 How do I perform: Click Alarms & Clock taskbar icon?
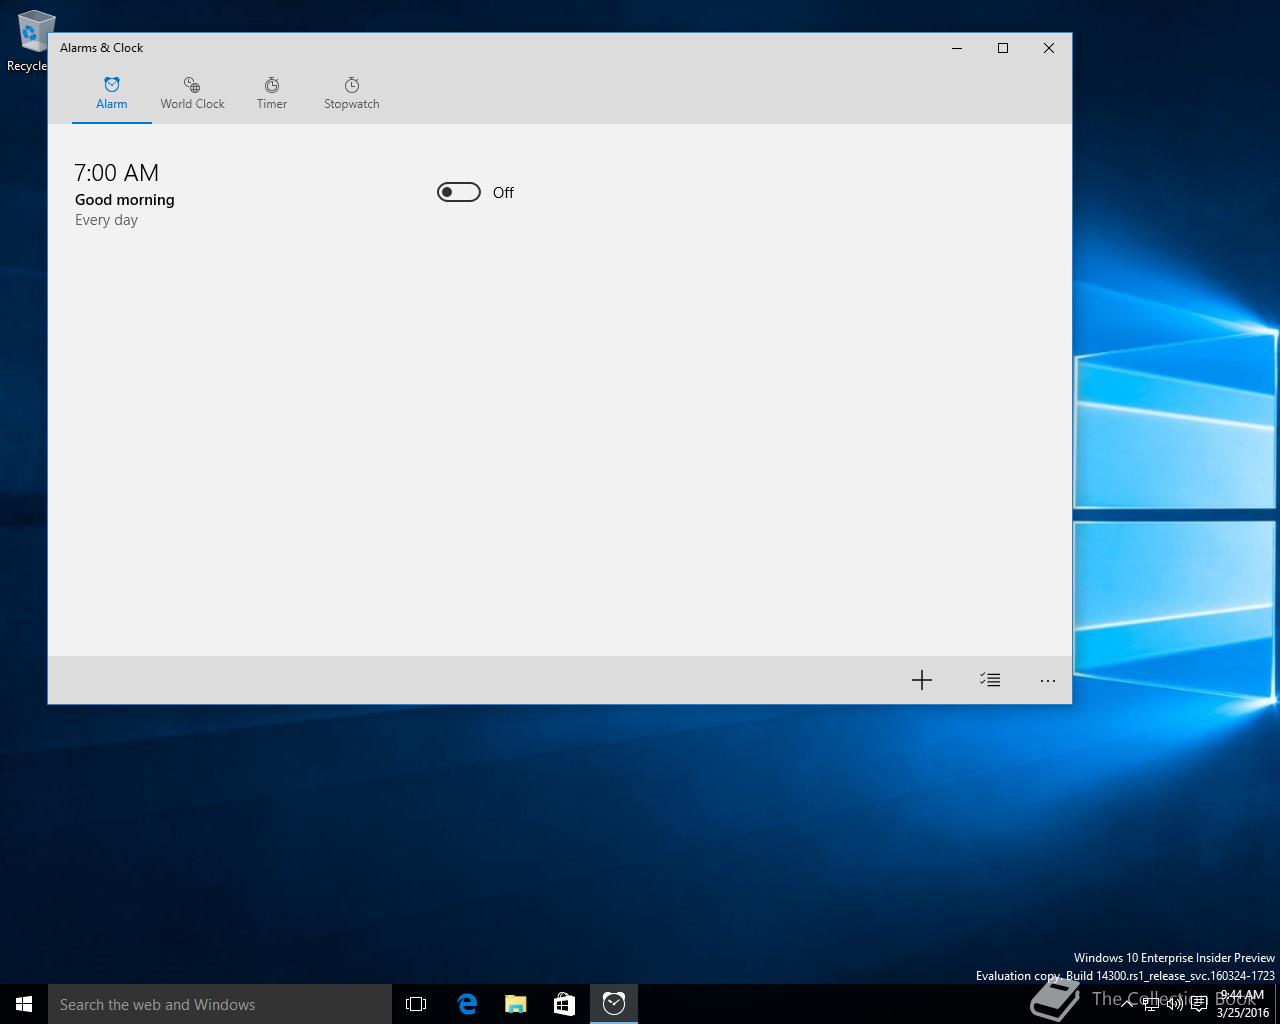point(614,1004)
